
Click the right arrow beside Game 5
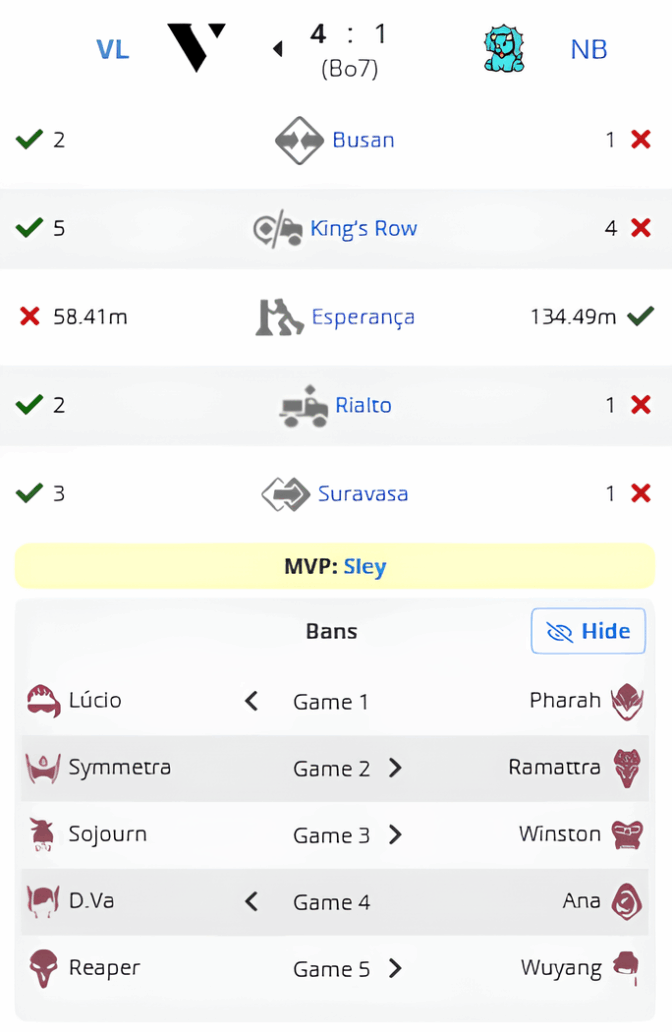(395, 969)
